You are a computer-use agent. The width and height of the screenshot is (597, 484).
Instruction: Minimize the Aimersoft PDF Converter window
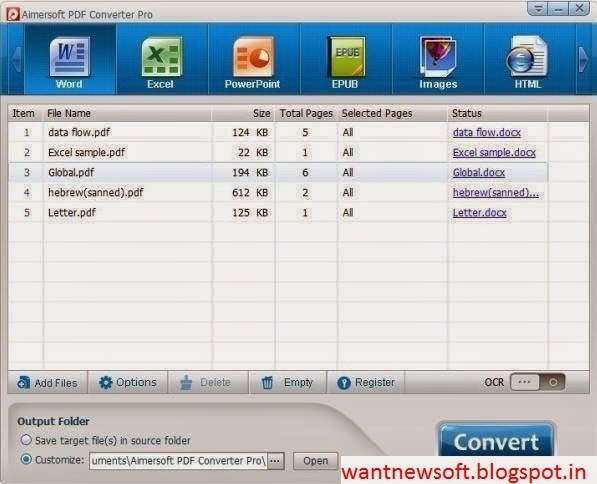click(x=558, y=8)
